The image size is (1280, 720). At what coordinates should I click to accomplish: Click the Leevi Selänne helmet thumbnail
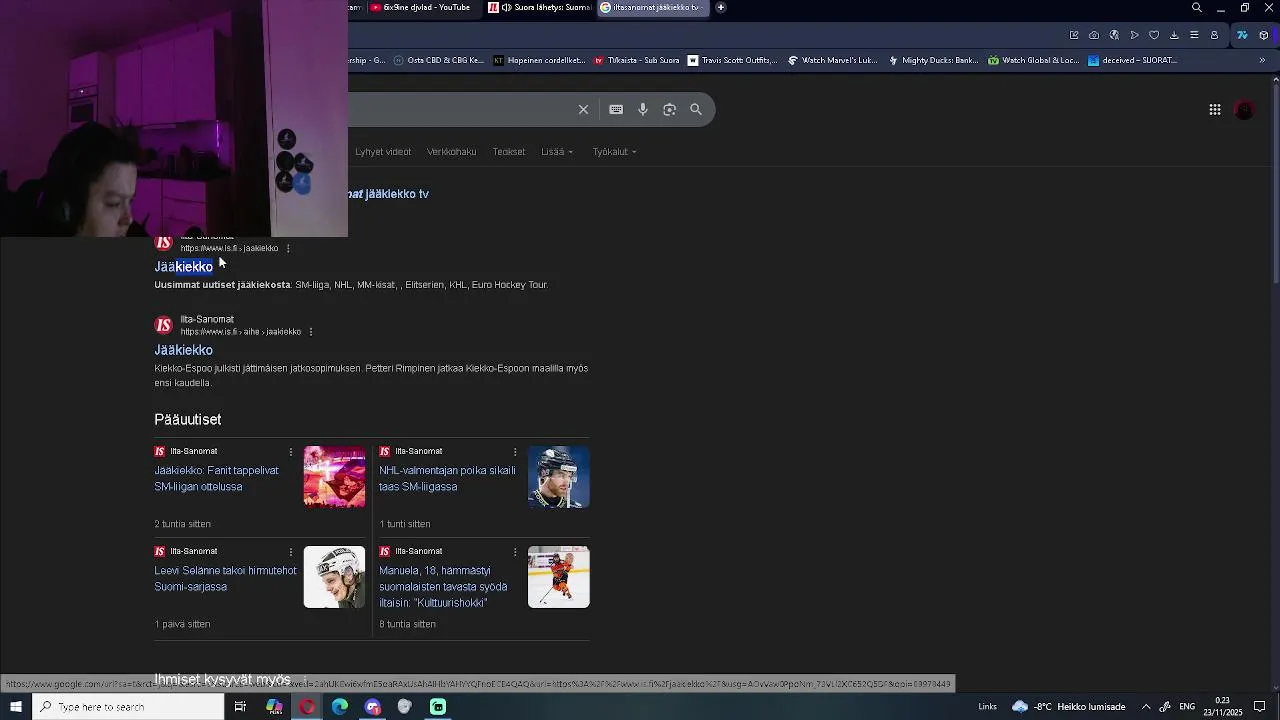click(334, 577)
